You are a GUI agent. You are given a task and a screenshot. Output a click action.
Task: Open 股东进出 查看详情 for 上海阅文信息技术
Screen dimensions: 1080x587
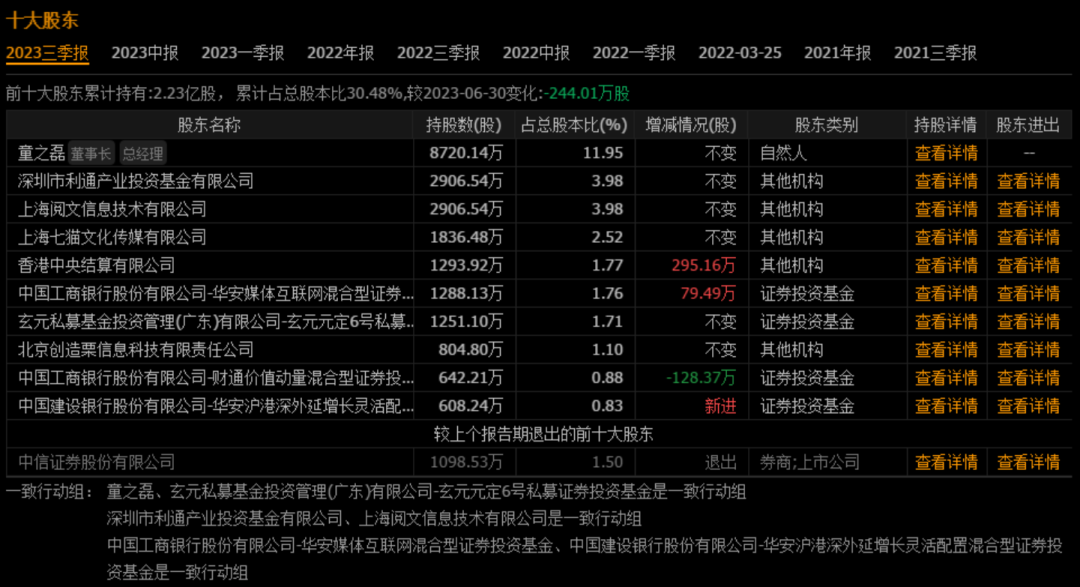[1028, 209]
